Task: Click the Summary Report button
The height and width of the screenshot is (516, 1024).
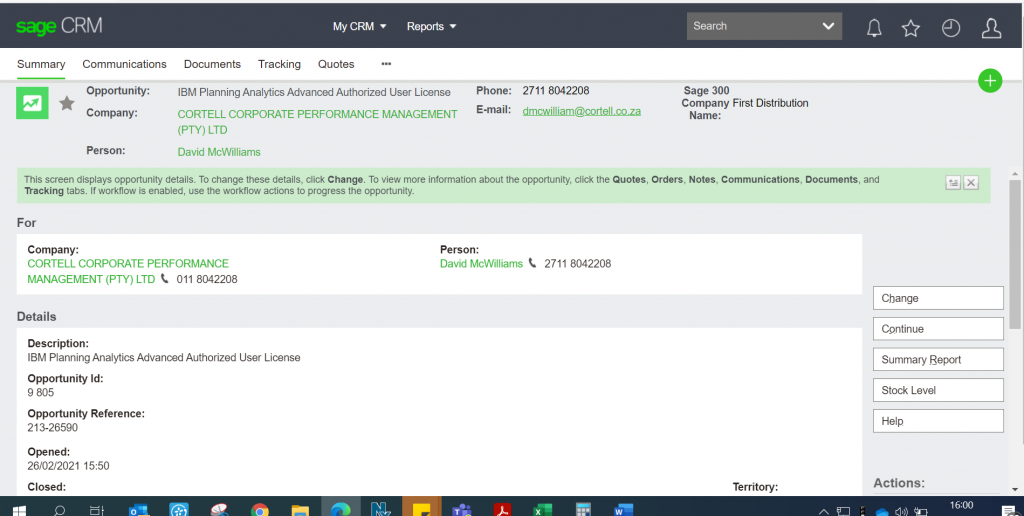Action: (x=938, y=360)
